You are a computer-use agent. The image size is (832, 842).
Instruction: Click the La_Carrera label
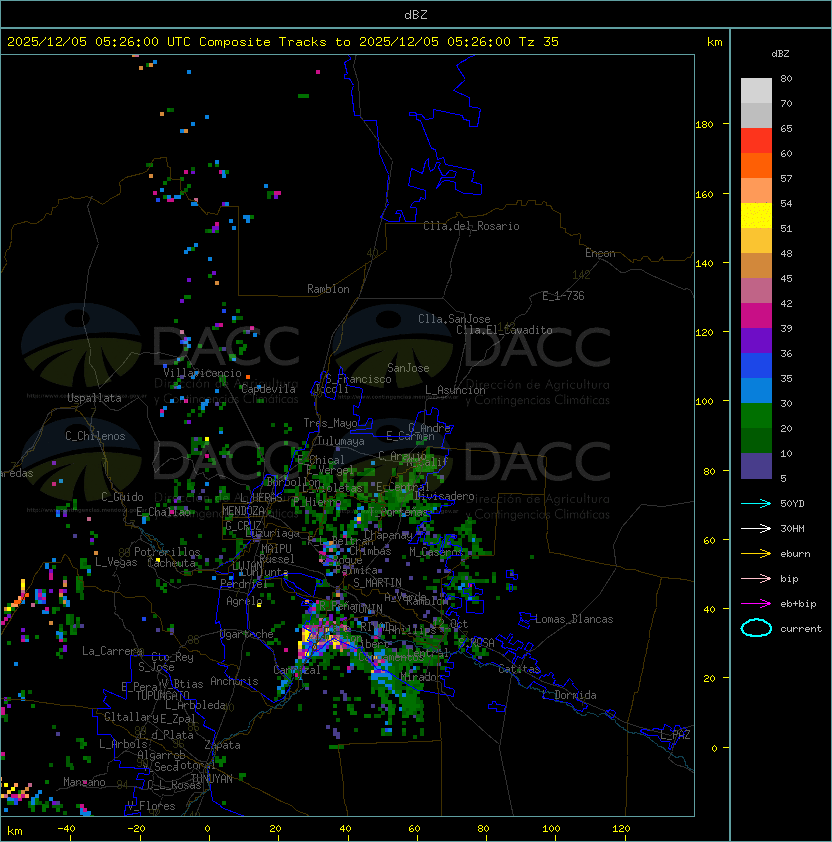(112, 651)
